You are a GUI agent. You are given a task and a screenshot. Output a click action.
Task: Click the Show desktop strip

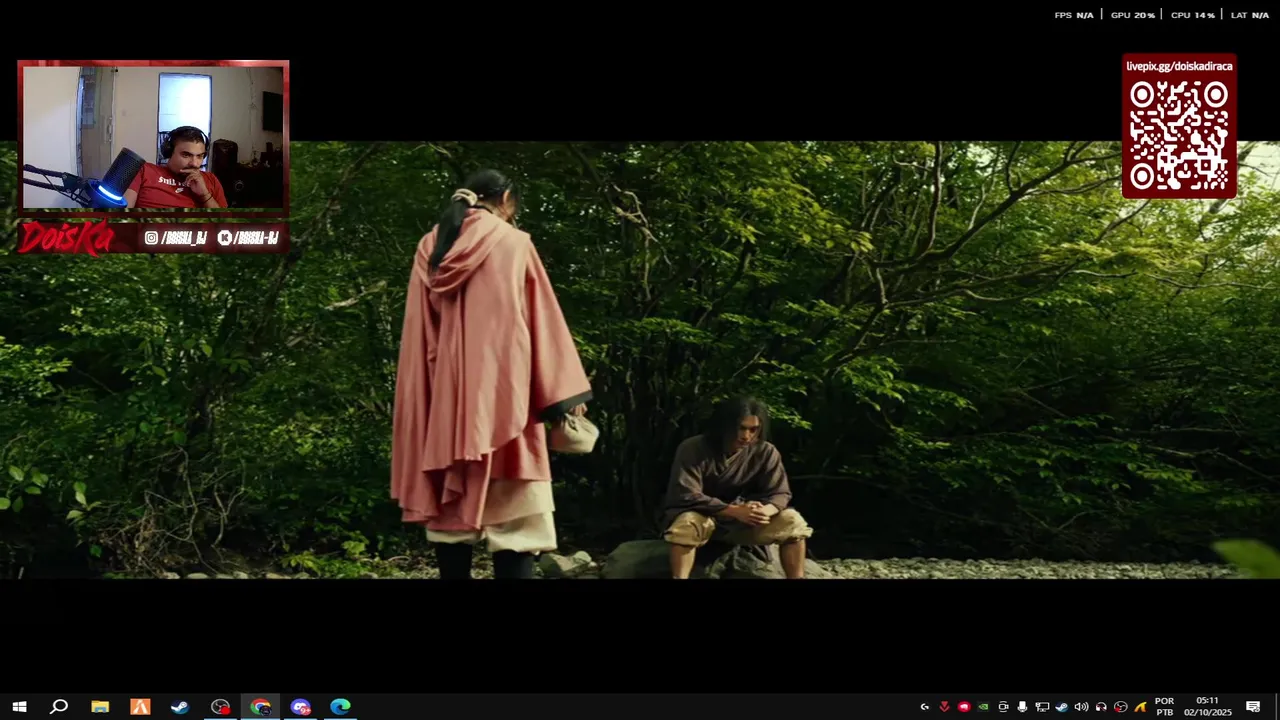[1277, 707]
